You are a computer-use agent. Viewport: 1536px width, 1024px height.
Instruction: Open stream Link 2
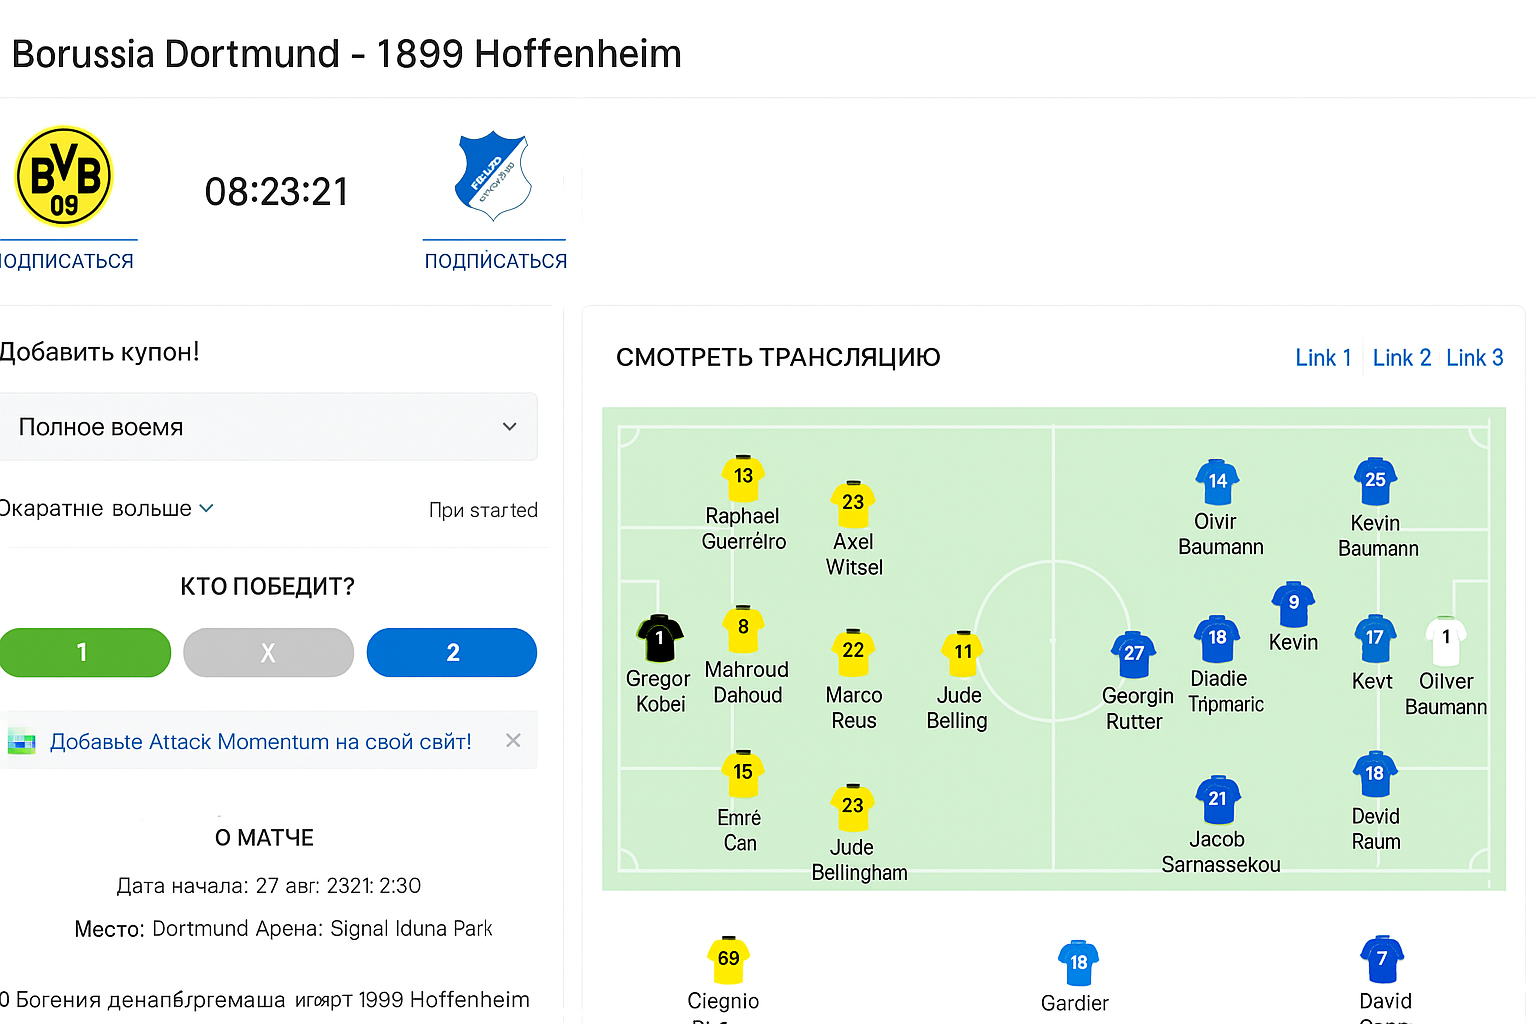pyautogui.click(x=1401, y=358)
